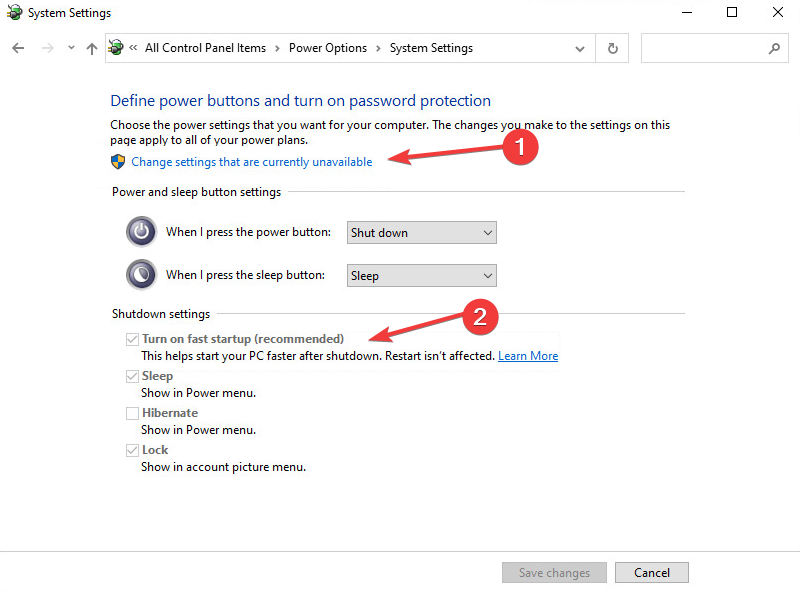Image resolution: width=800 pixels, height=592 pixels.
Task: Click the sleep button moon icon
Action: (141, 275)
